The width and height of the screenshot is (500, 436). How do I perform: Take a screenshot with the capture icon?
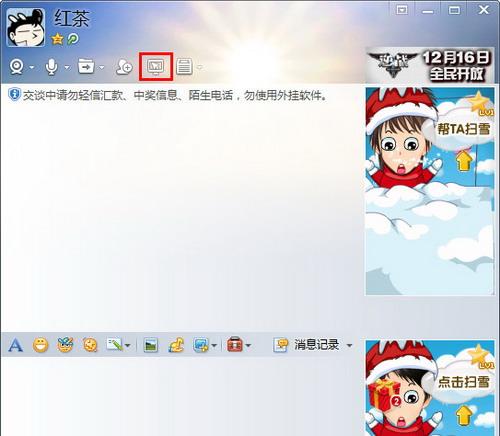pos(201,345)
